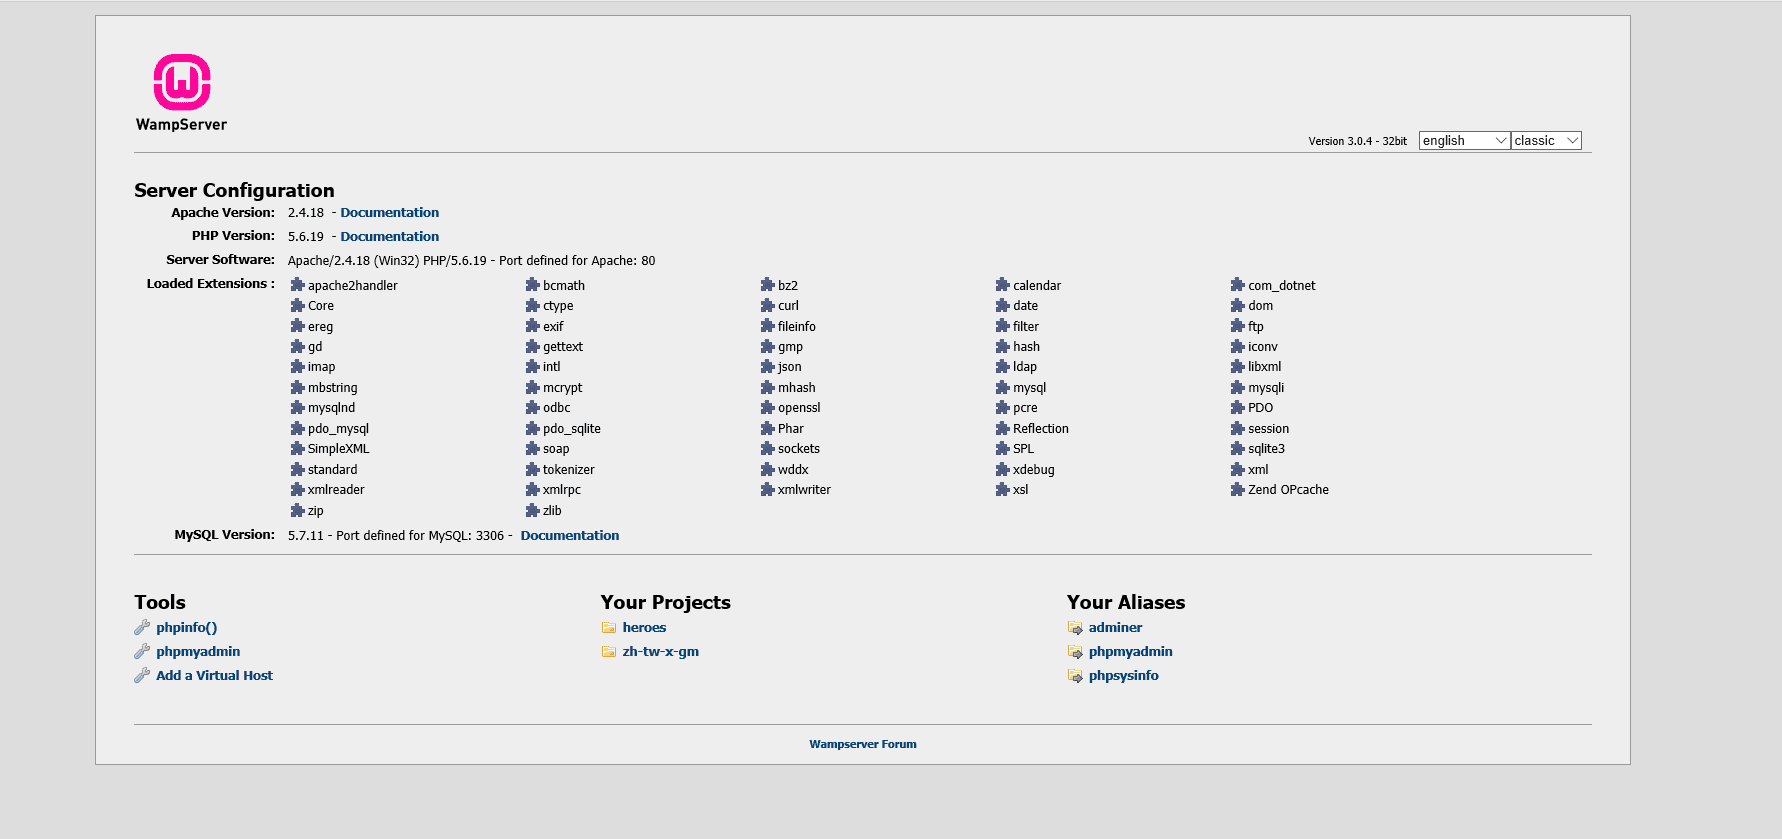Click the puzzle icon beside SimpleXML
This screenshot has width=1782, height=839.
click(297, 449)
